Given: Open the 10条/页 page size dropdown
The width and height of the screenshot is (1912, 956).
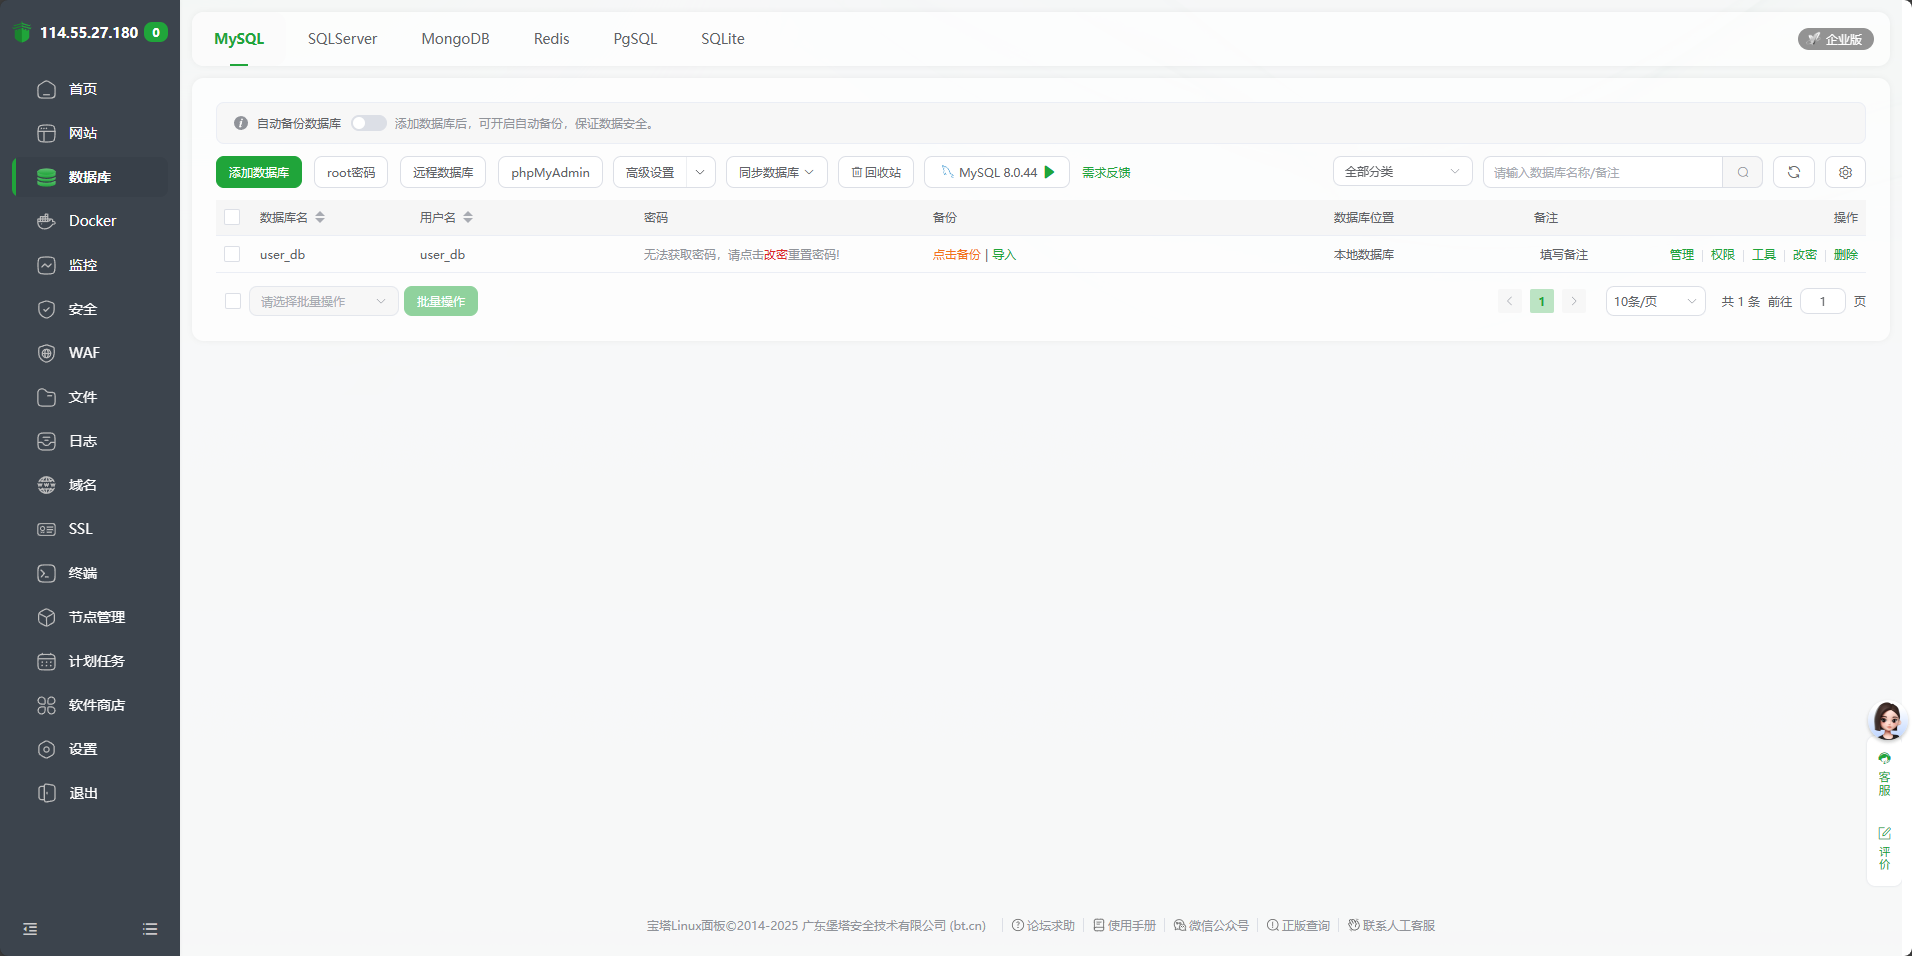Looking at the screenshot, I should [x=1654, y=300].
